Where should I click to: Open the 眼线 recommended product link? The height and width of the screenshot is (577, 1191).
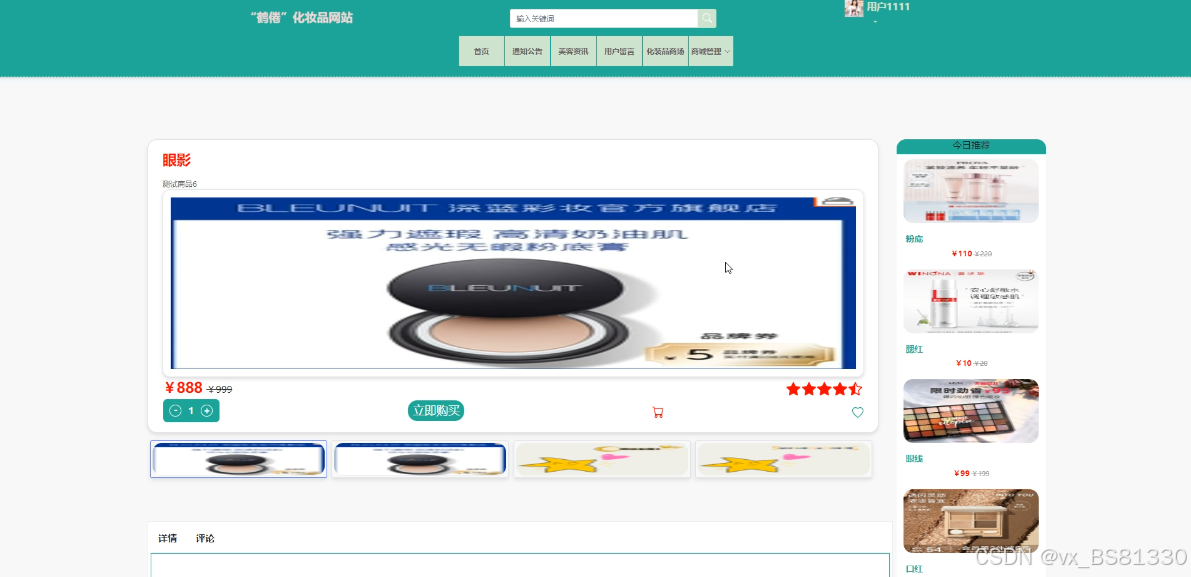[914, 459]
